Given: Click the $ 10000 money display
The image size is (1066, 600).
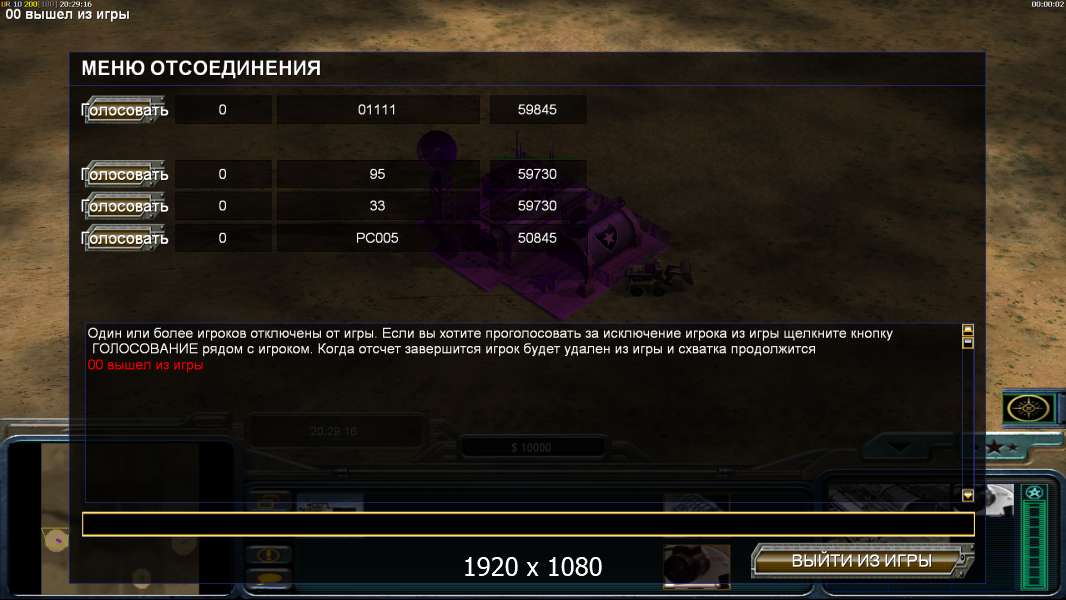Looking at the screenshot, I should (x=532, y=447).
